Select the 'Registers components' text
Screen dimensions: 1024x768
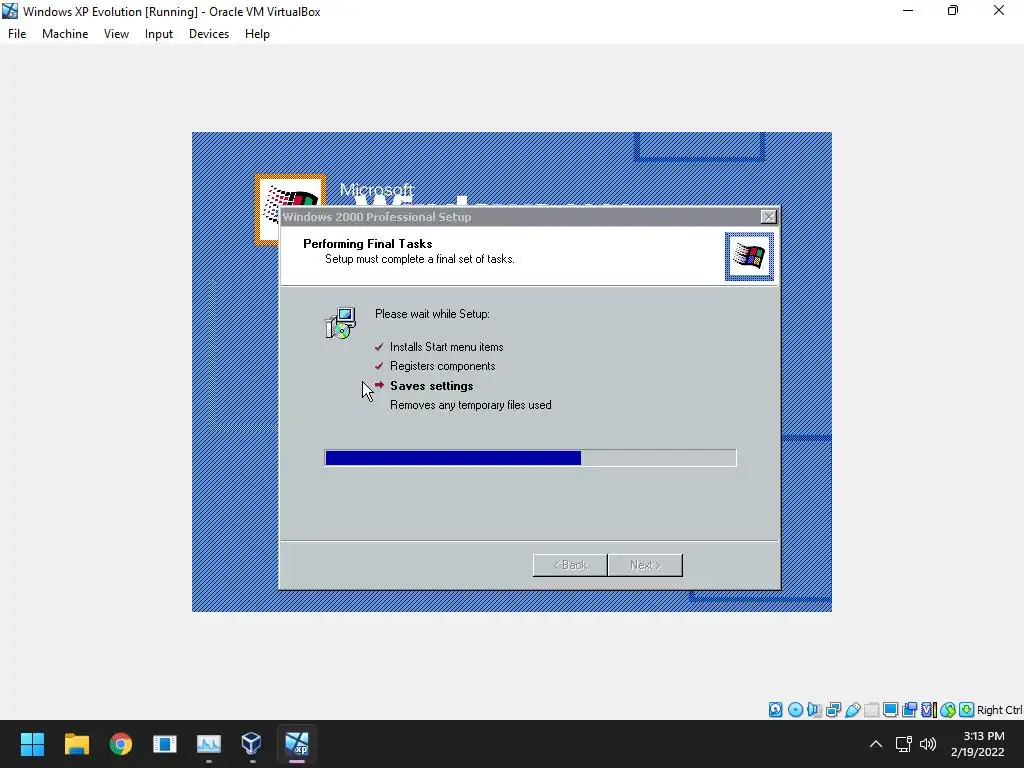tap(443, 366)
